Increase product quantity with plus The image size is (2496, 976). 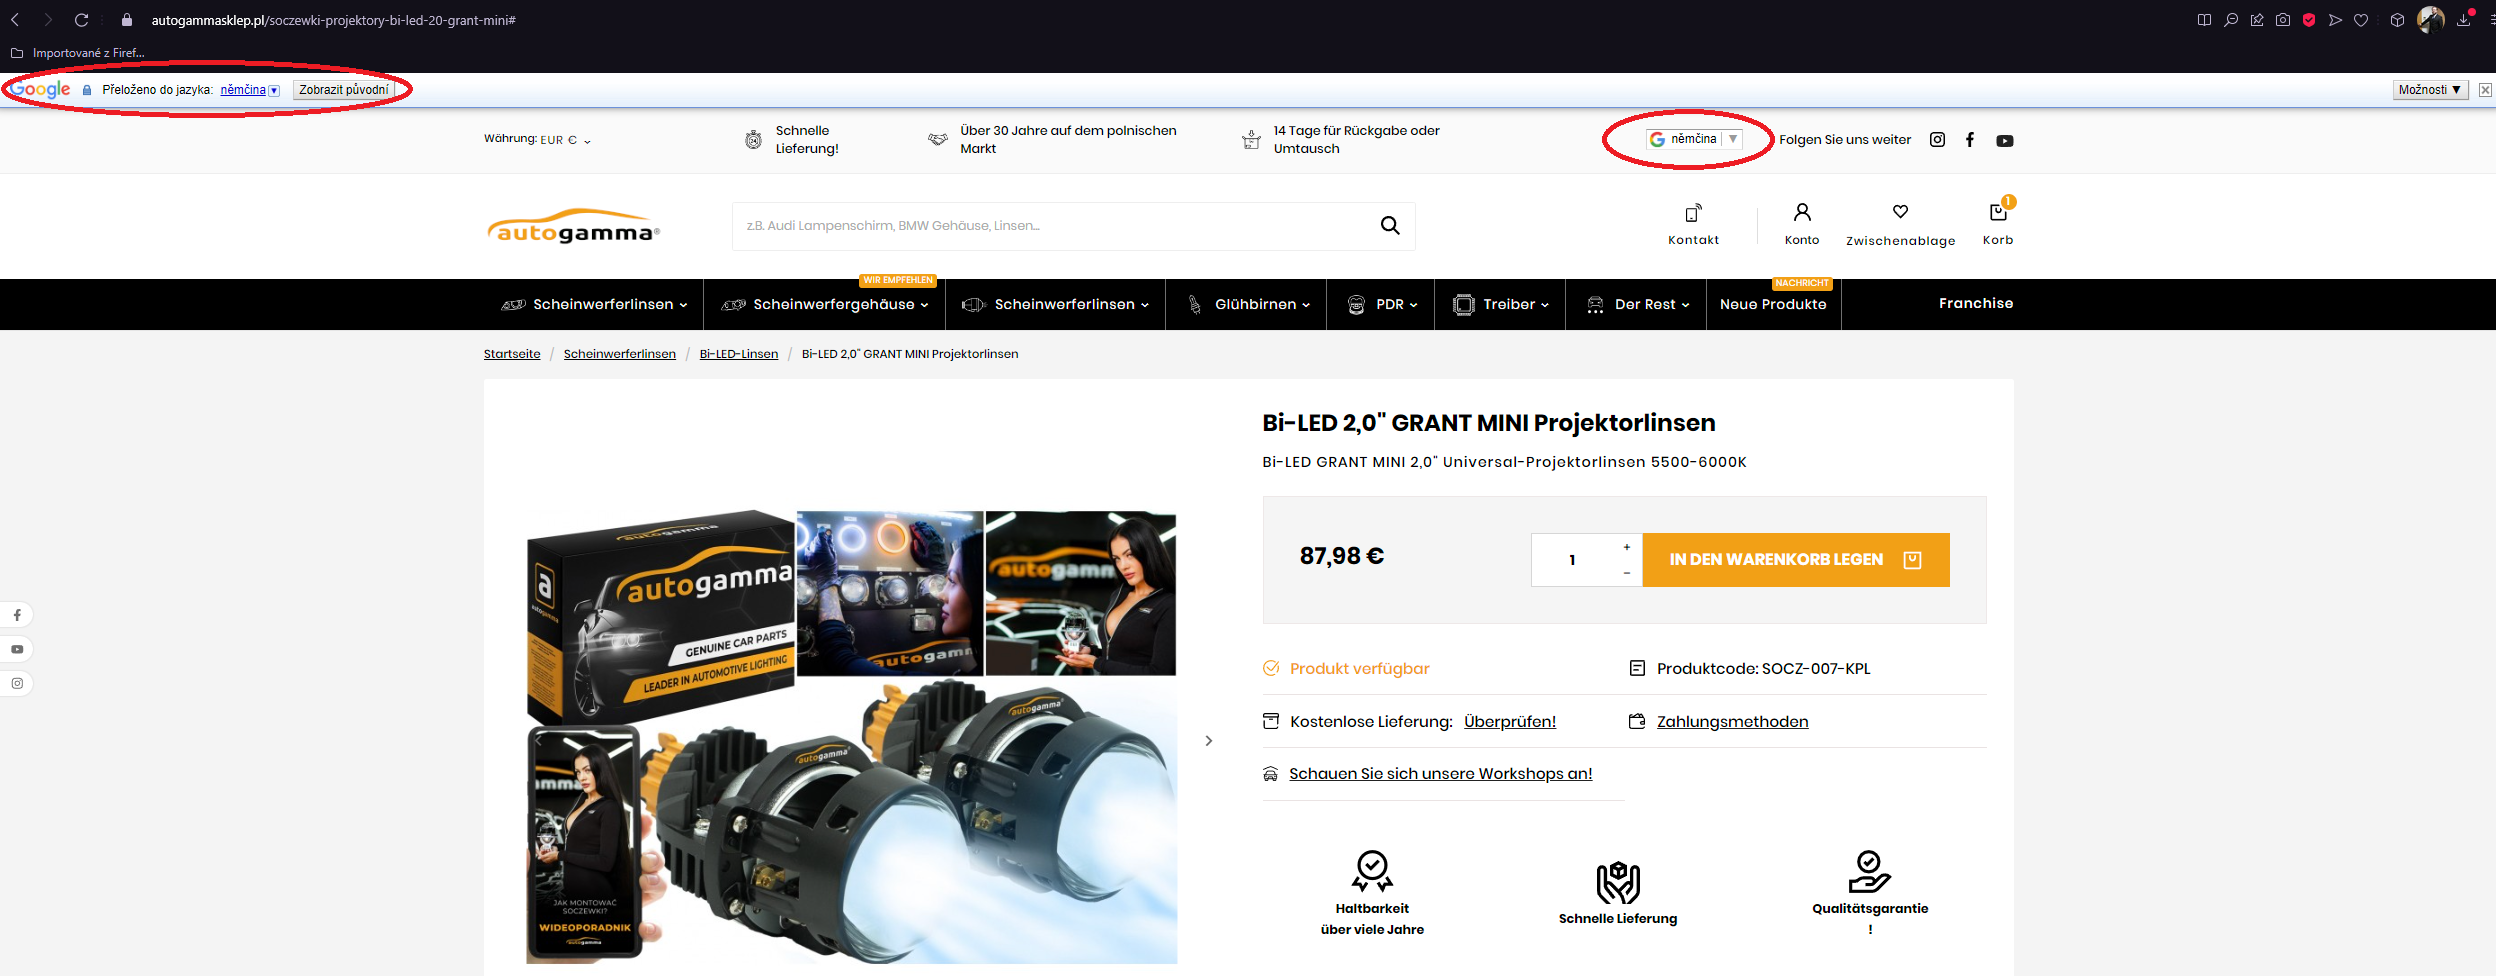(x=1627, y=547)
